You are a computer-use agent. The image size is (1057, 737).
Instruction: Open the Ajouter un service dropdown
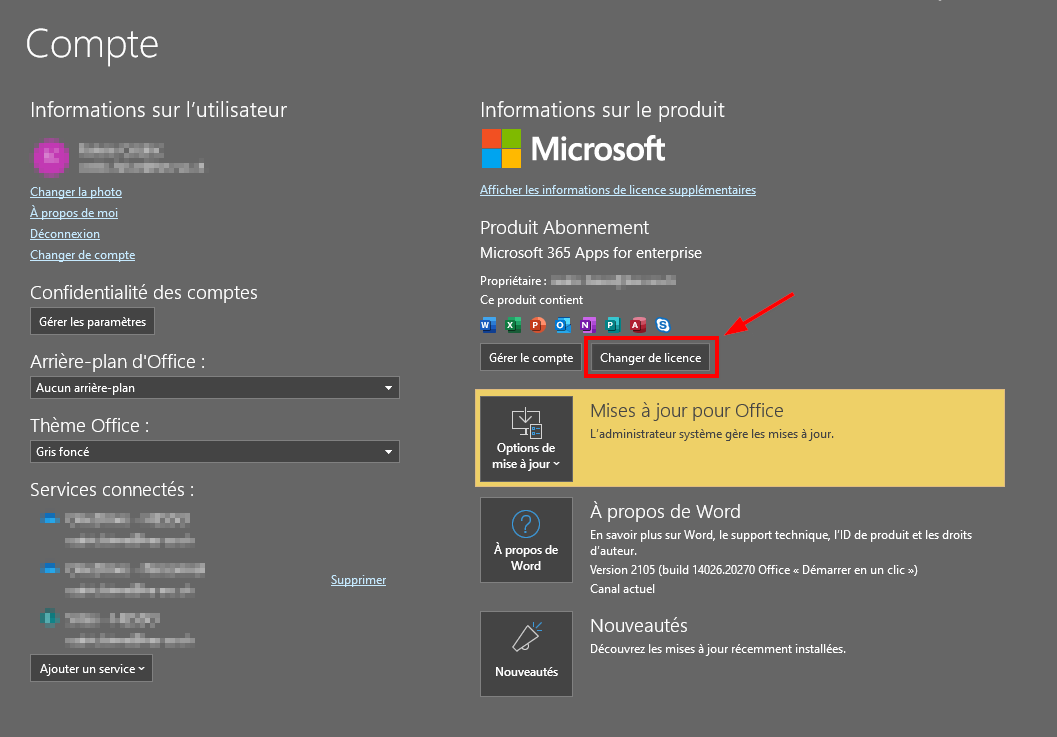click(91, 668)
